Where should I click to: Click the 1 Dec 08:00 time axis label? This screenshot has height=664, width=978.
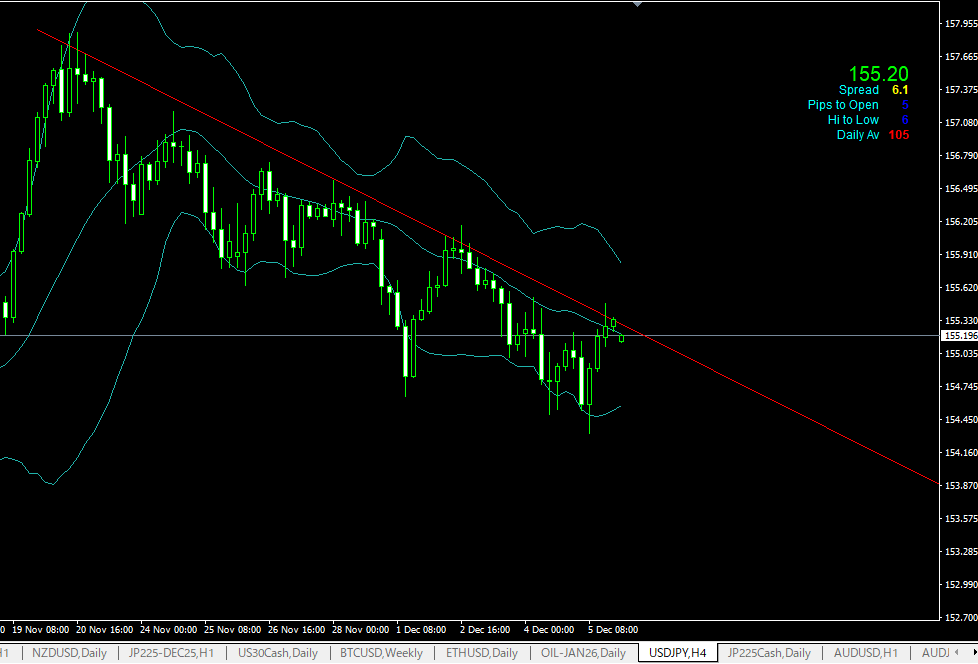[420, 630]
